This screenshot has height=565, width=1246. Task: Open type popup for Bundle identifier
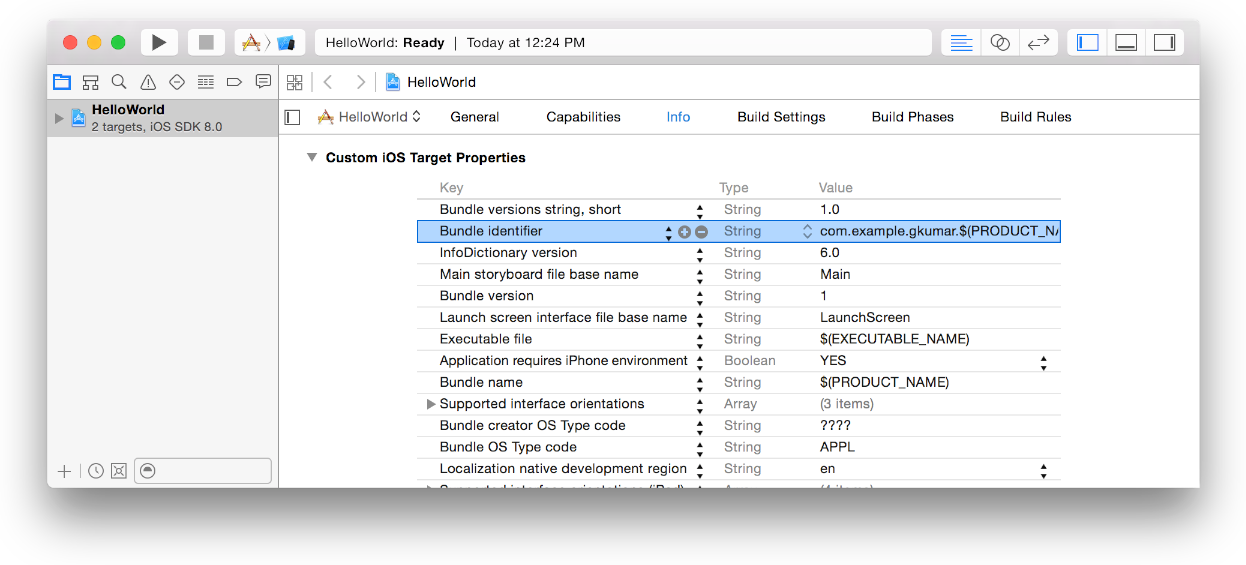point(807,231)
